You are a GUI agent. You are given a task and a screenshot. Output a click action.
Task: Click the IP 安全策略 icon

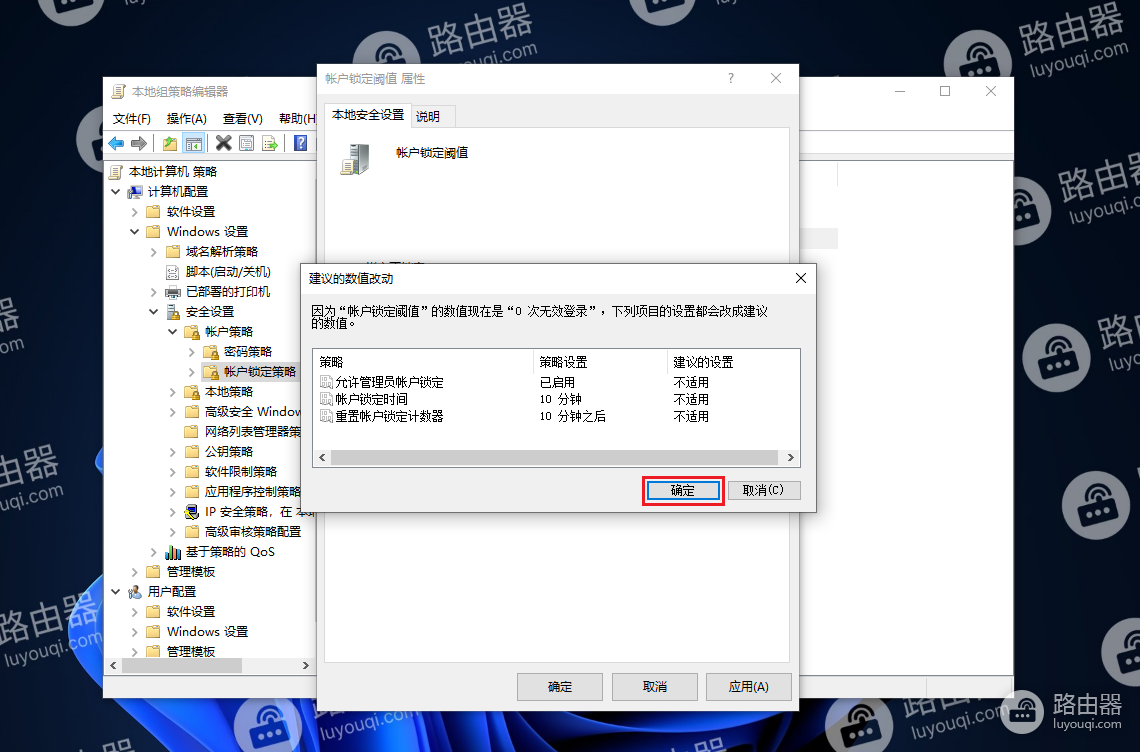(x=192, y=512)
